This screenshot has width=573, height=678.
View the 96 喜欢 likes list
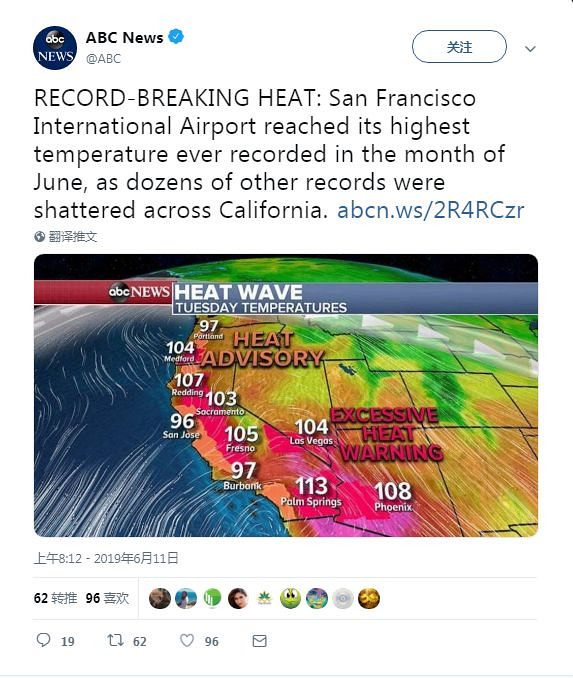[x=107, y=598]
